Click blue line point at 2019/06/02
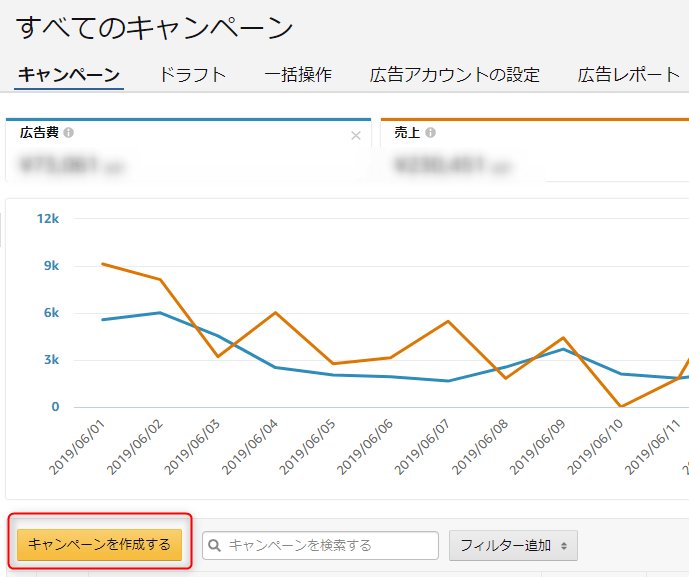Screen dimensions: 689x577 [159, 312]
